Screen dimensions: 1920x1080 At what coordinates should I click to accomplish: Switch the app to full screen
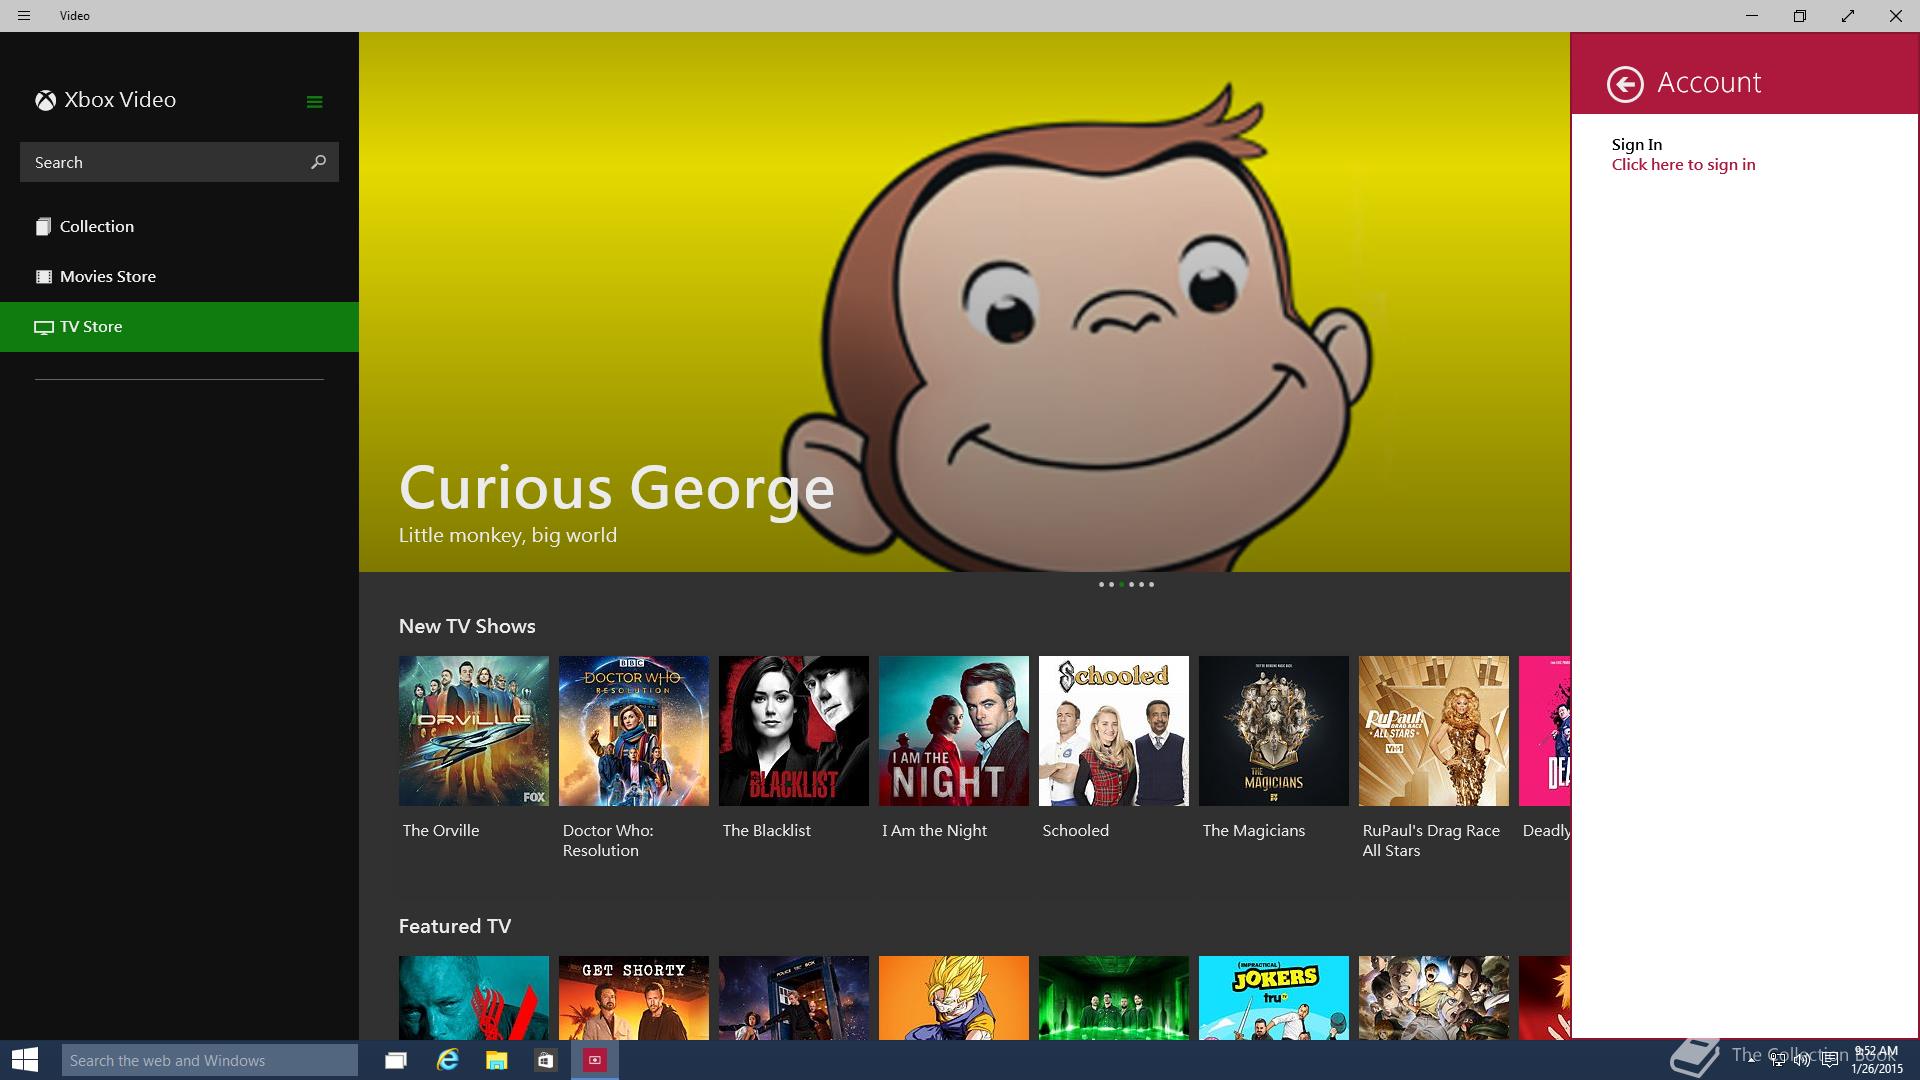pos(1848,16)
